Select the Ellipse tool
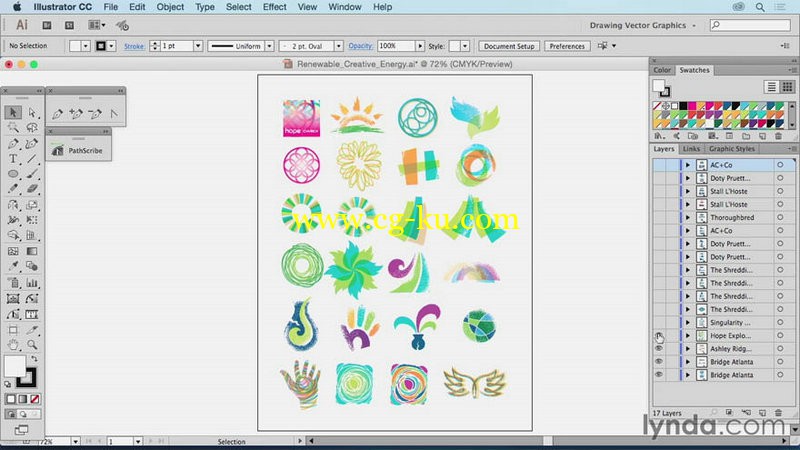The height and width of the screenshot is (450, 800). tap(13, 174)
